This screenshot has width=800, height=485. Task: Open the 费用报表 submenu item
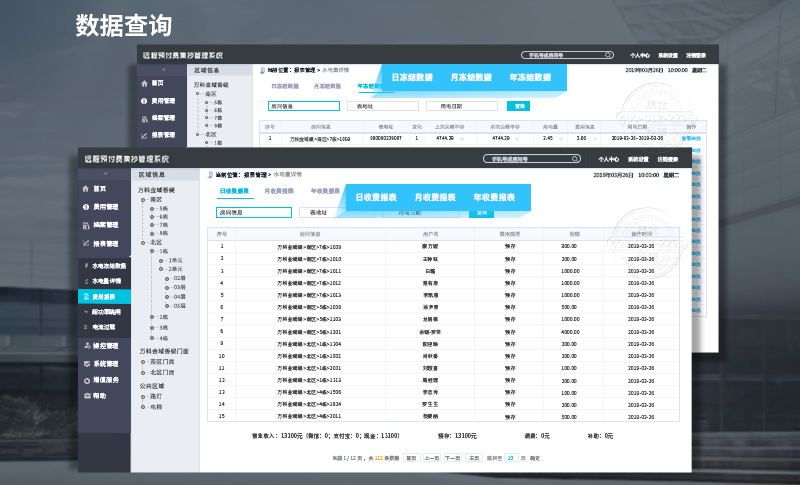pyautogui.click(x=104, y=297)
